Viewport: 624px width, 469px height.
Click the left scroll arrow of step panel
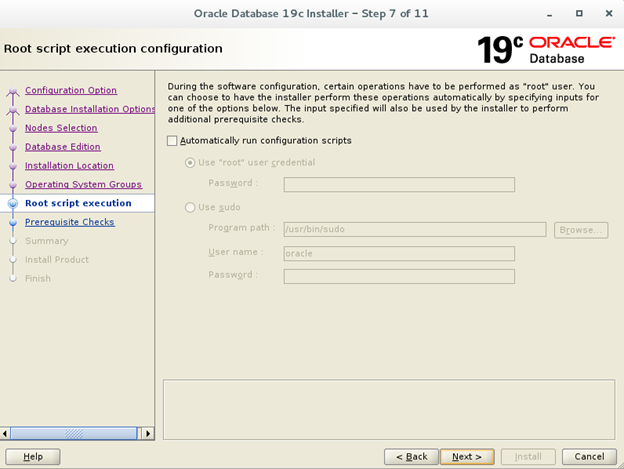(x=5, y=433)
